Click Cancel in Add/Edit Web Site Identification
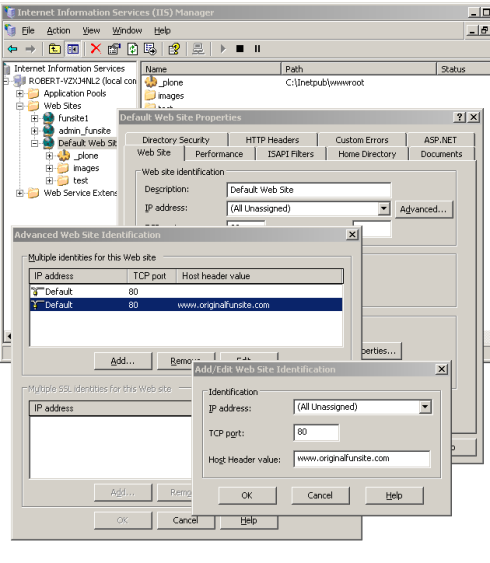 point(320,495)
